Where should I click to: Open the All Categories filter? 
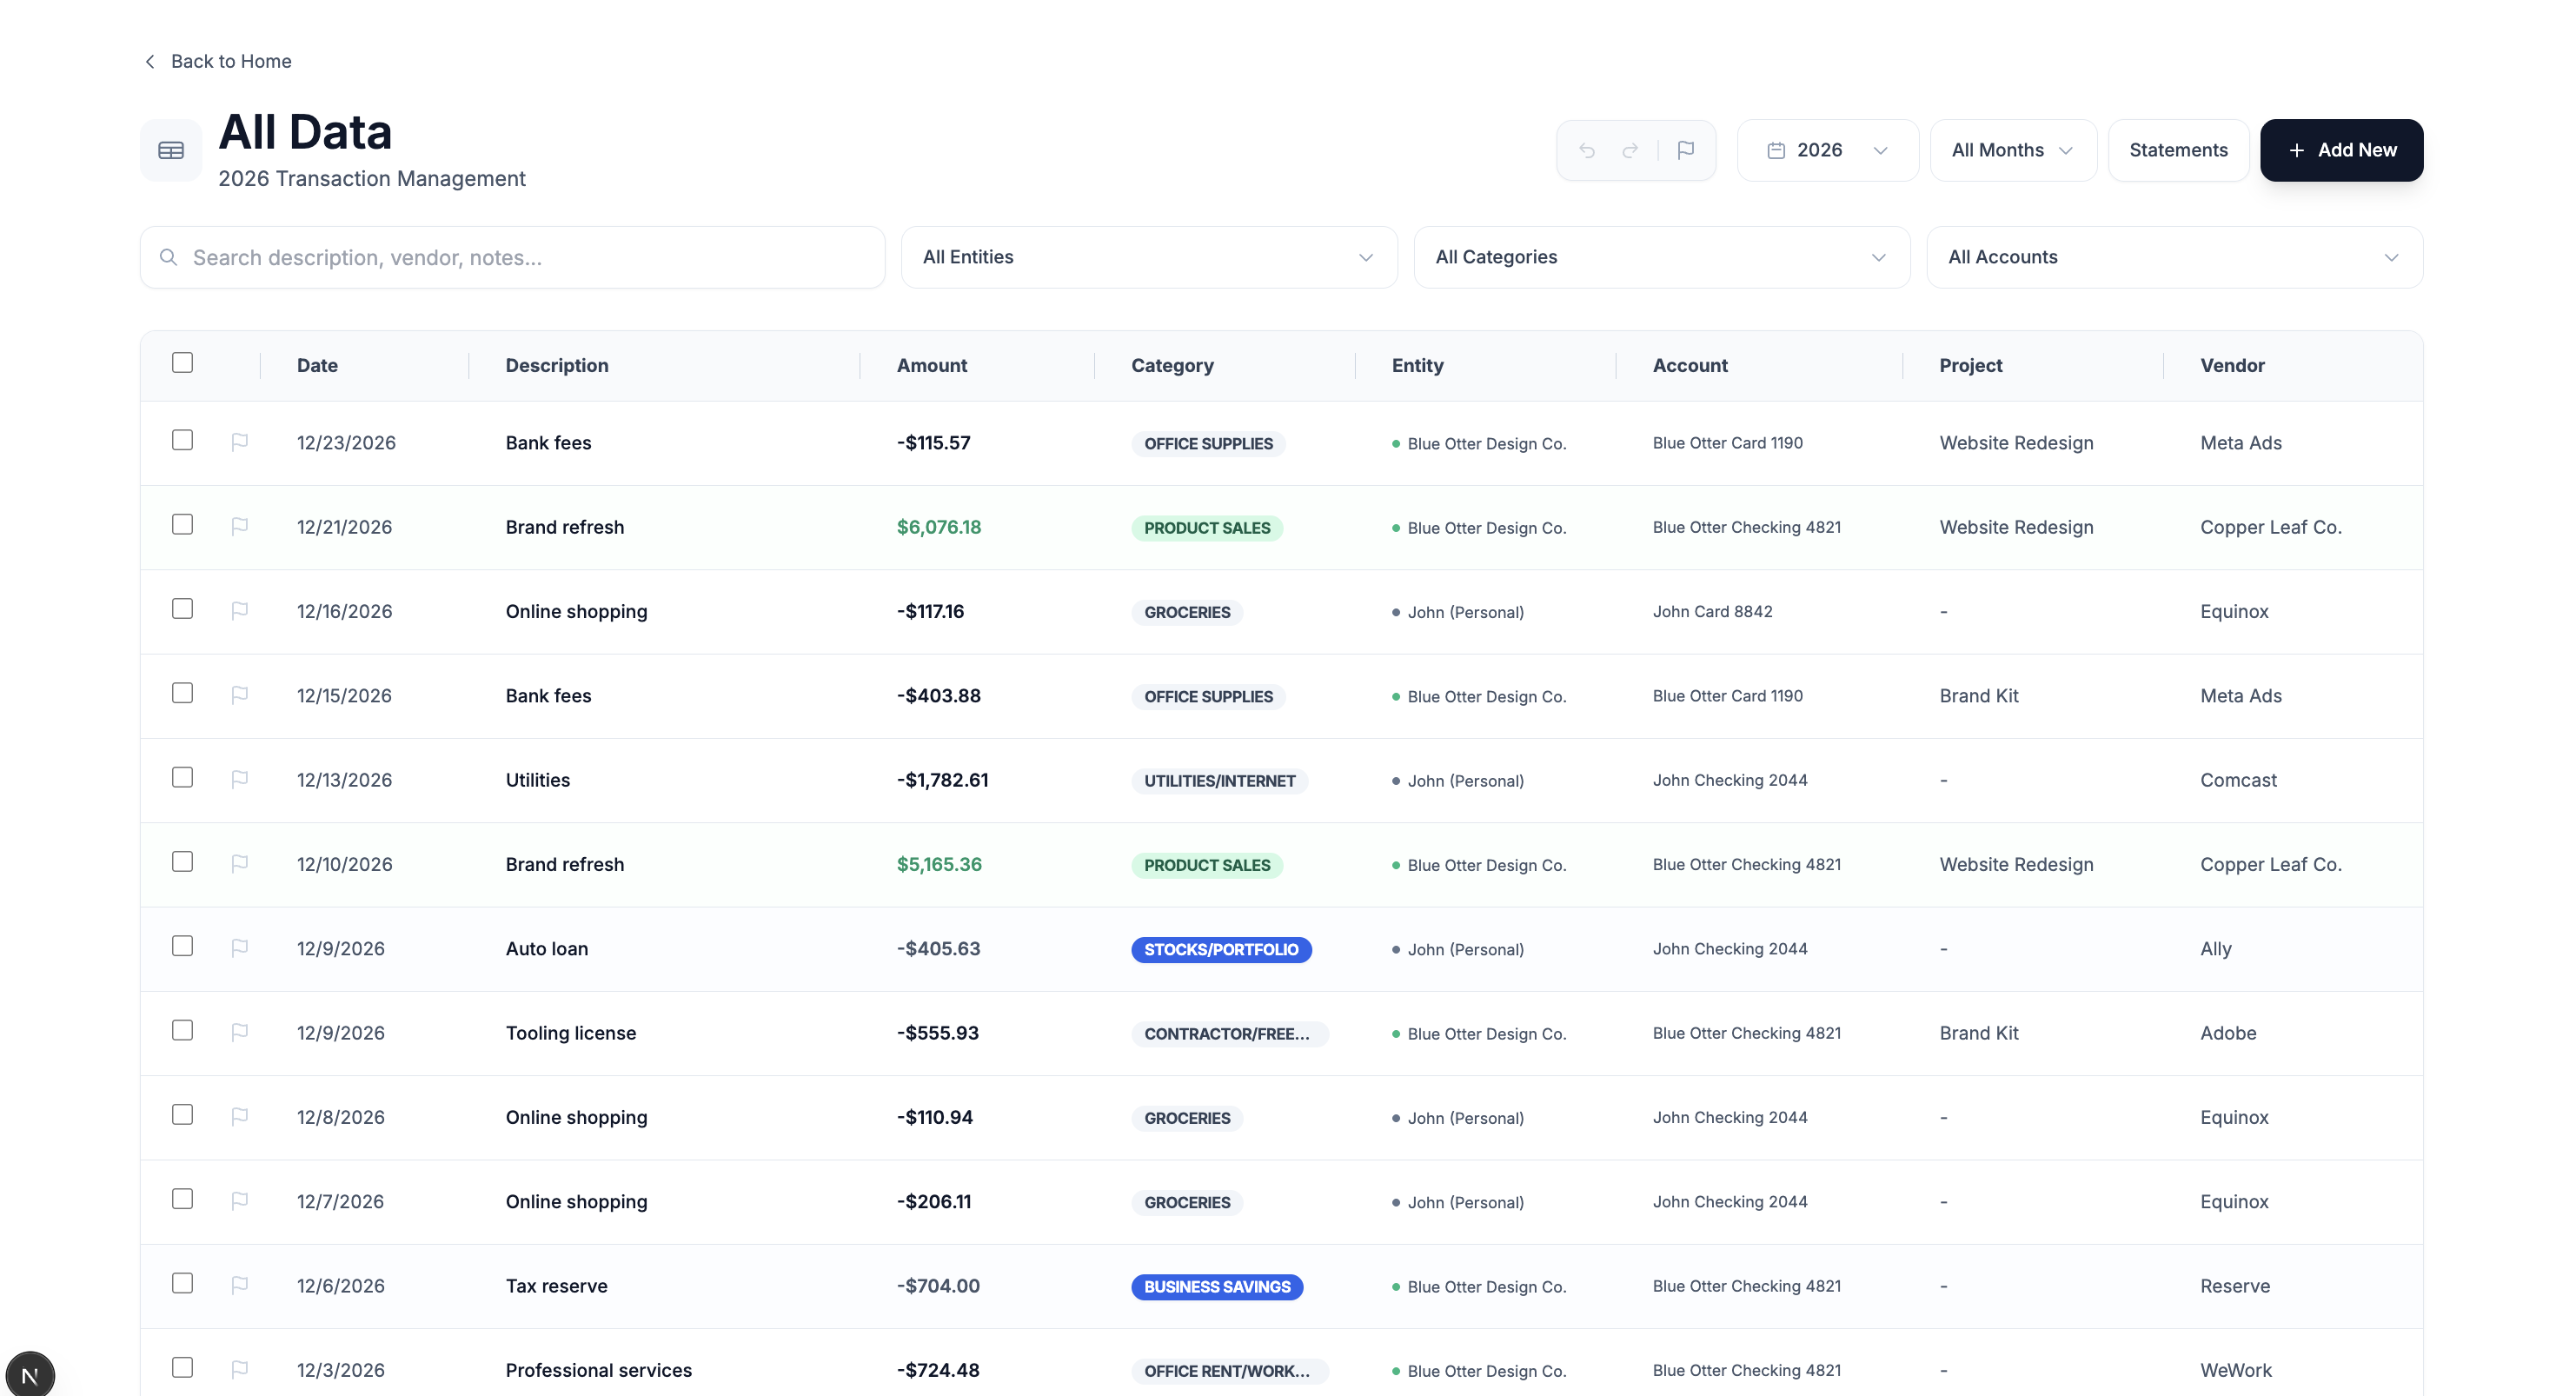pos(1661,257)
